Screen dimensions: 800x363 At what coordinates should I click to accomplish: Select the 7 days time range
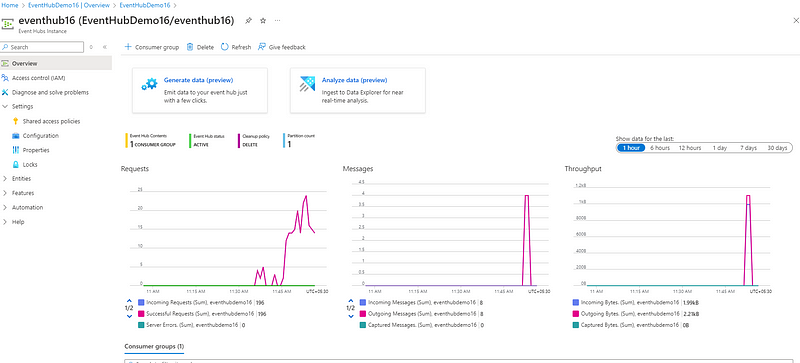(748, 148)
